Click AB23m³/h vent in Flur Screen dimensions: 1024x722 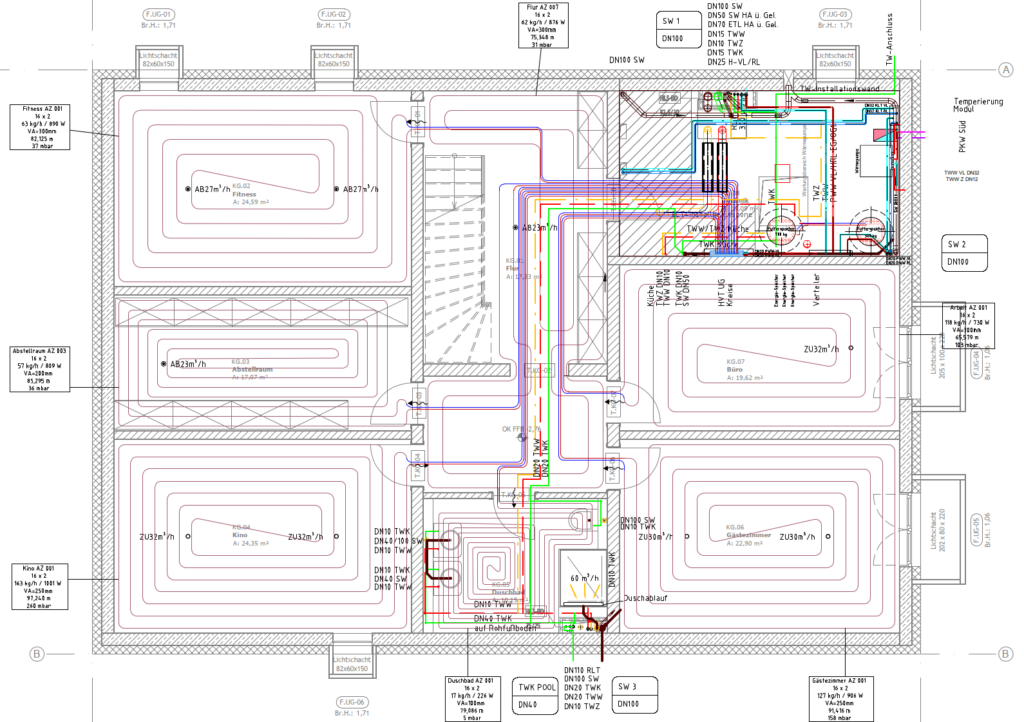(x=535, y=228)
